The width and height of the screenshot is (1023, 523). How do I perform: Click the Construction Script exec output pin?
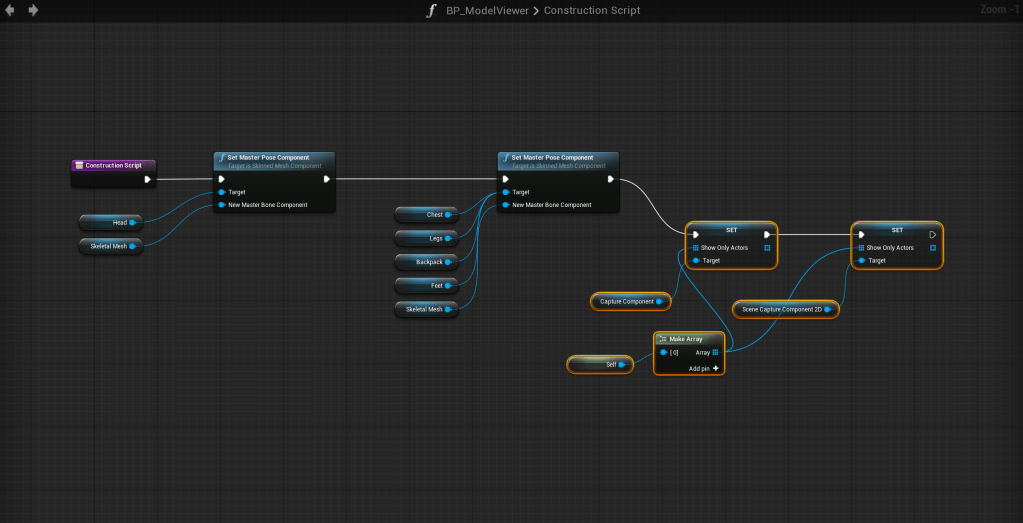[x=147, y=180]
